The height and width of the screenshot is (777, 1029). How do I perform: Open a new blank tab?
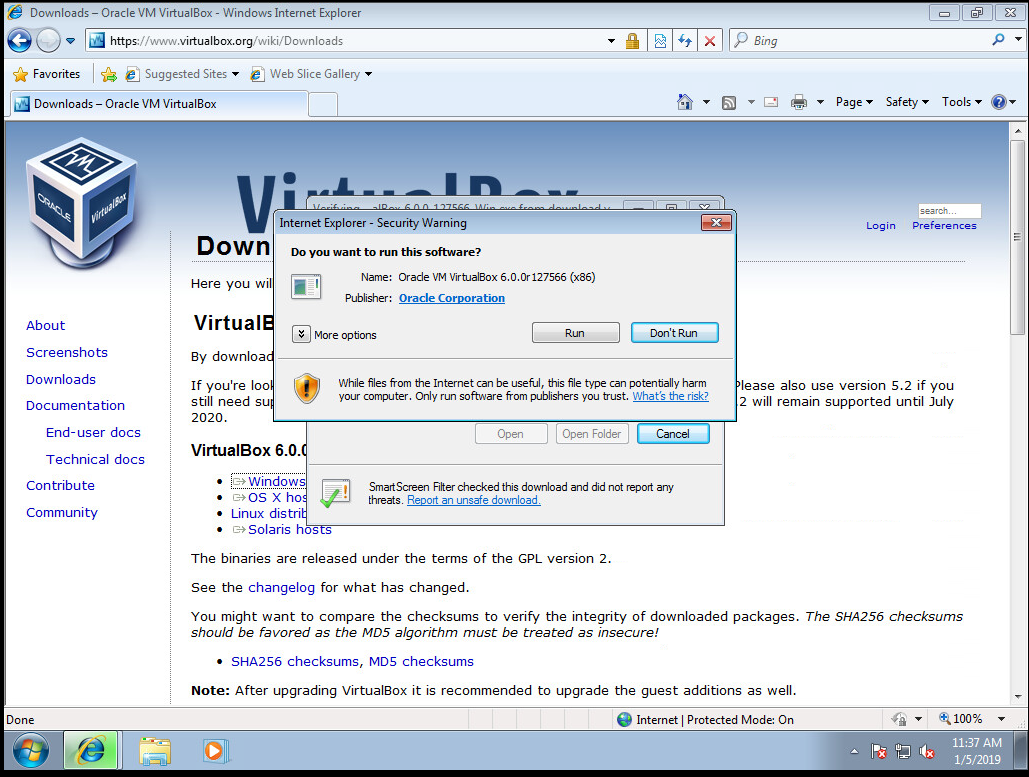pos(323,104)
